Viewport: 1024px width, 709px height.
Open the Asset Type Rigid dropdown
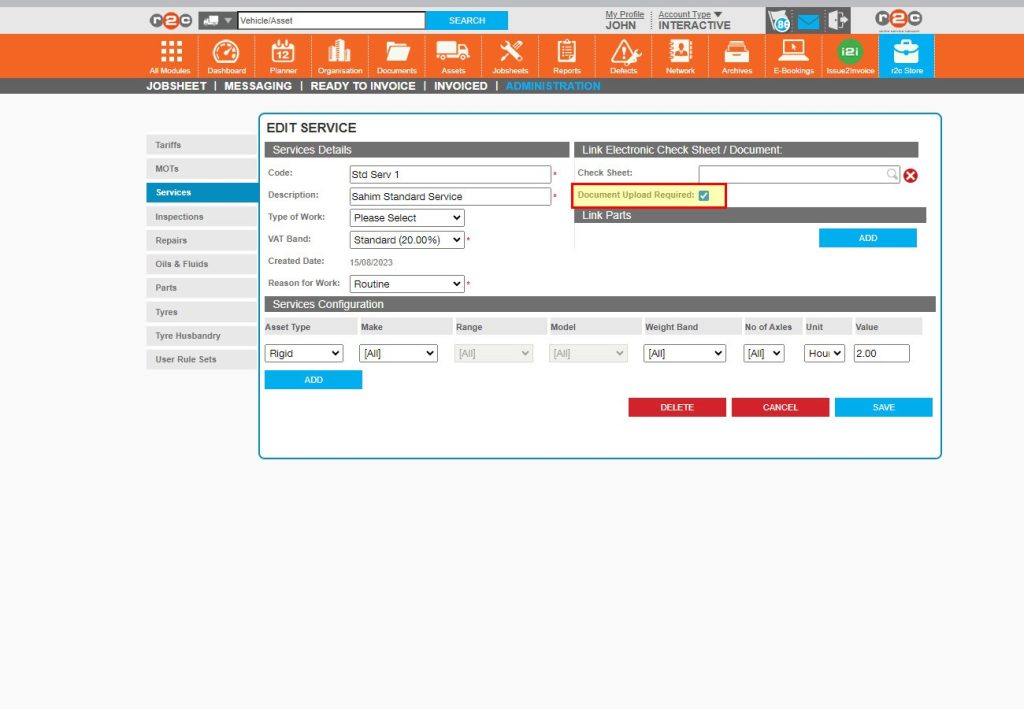(x=304, y=353)
